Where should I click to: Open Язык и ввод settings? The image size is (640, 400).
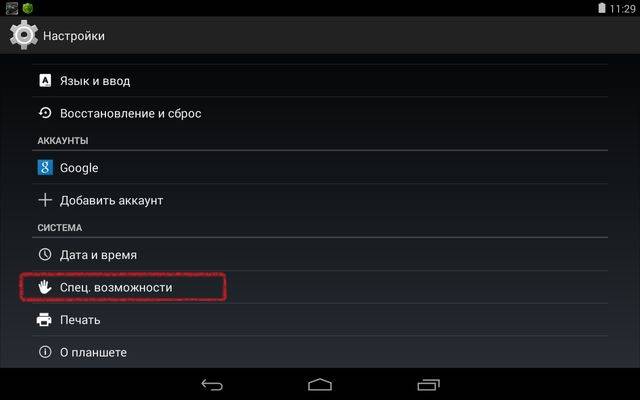click(x=320, y=80)
